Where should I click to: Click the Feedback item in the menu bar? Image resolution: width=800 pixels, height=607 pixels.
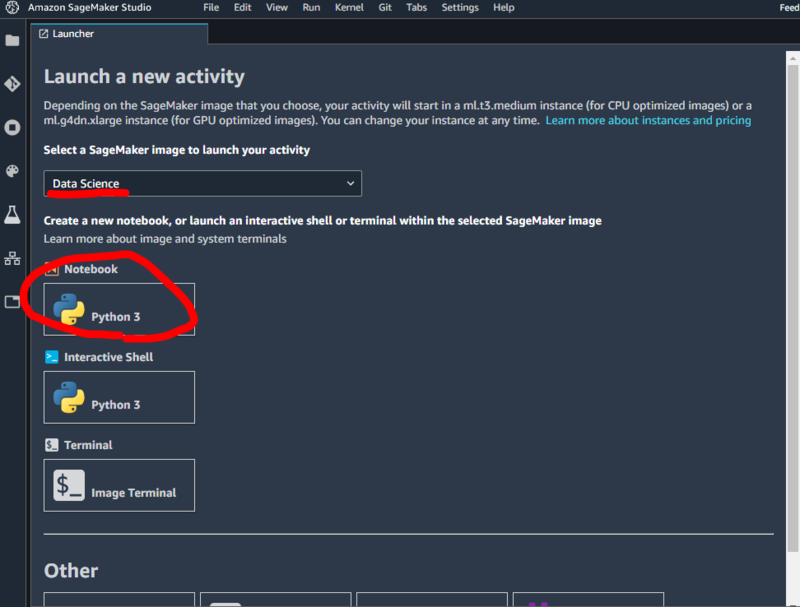point(789,8)
